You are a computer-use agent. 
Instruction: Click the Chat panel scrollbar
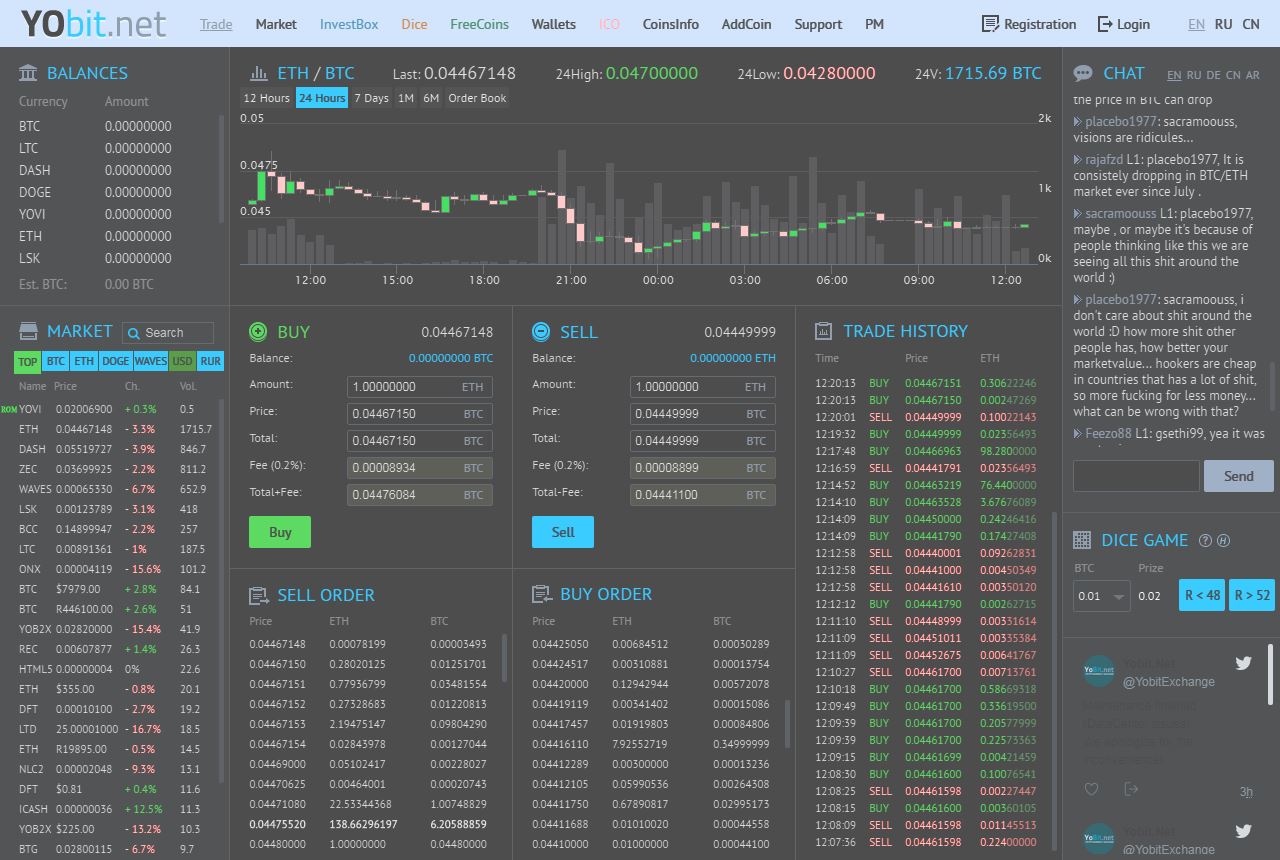click(x=1273, y=385)
